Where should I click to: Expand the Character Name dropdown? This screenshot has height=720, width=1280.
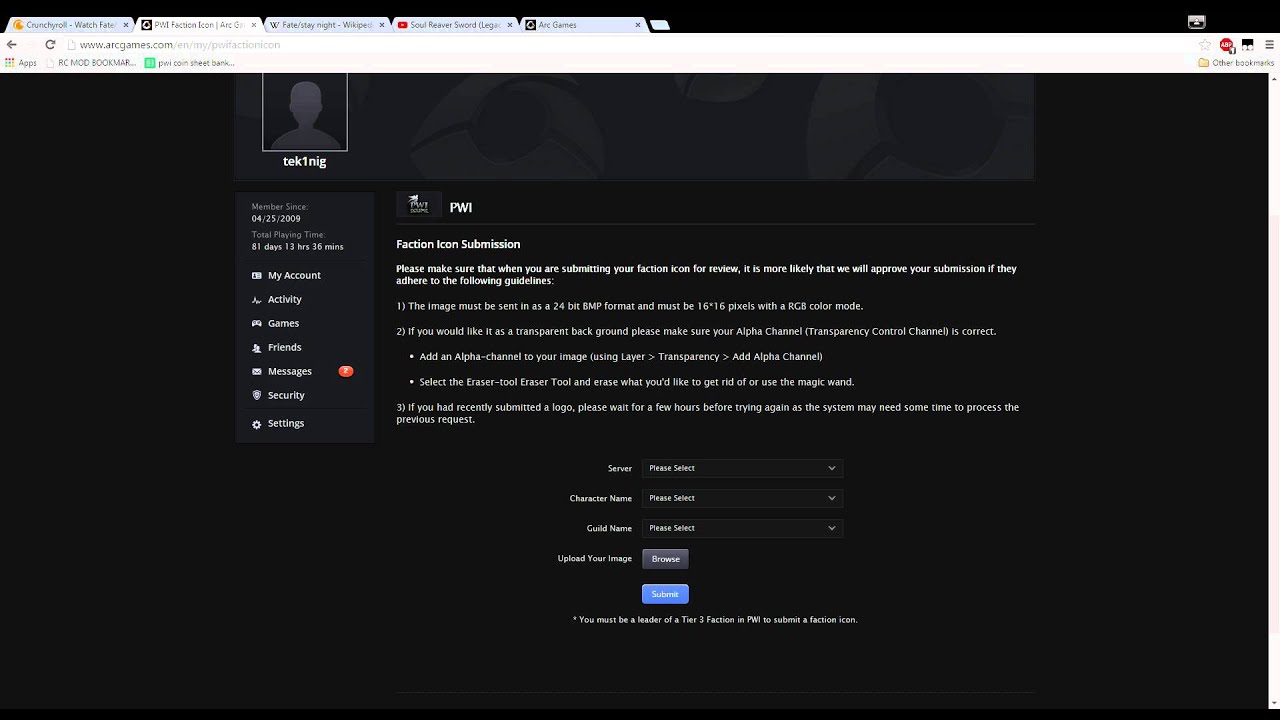coord(742,497)
